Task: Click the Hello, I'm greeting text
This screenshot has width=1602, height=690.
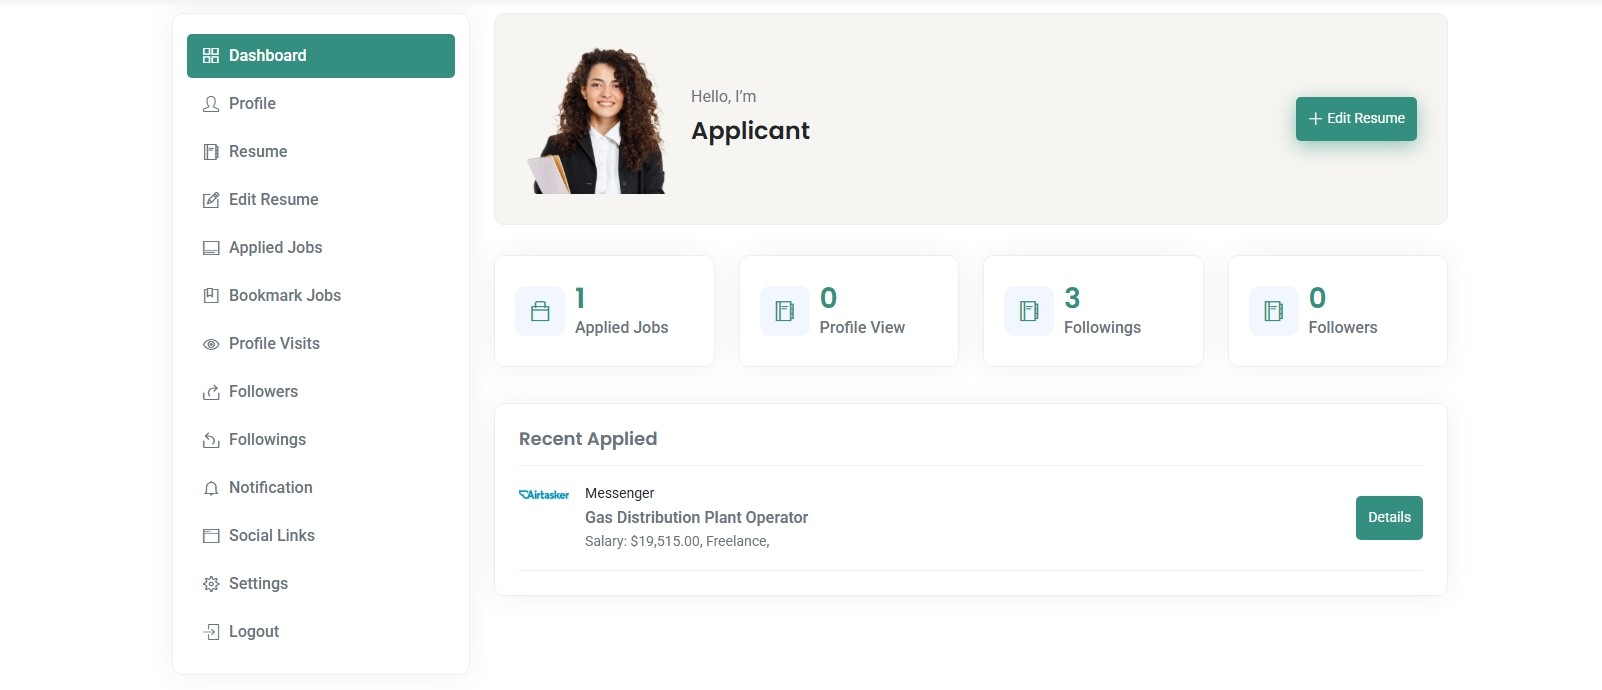Action: click(x=723, y=97)
